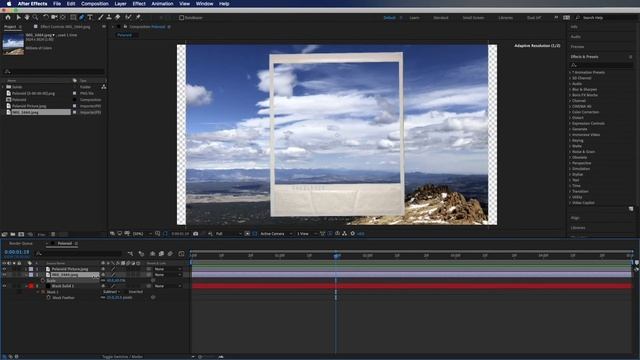The height and width of the screenshot is (360, 640).
Task: Open the Animation menu
Action: tap(162, 4)
